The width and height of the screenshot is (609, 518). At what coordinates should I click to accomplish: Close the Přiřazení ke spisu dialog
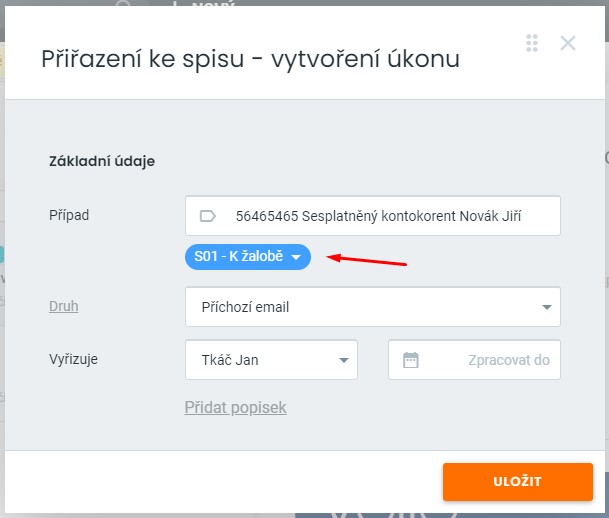(568, 42)
